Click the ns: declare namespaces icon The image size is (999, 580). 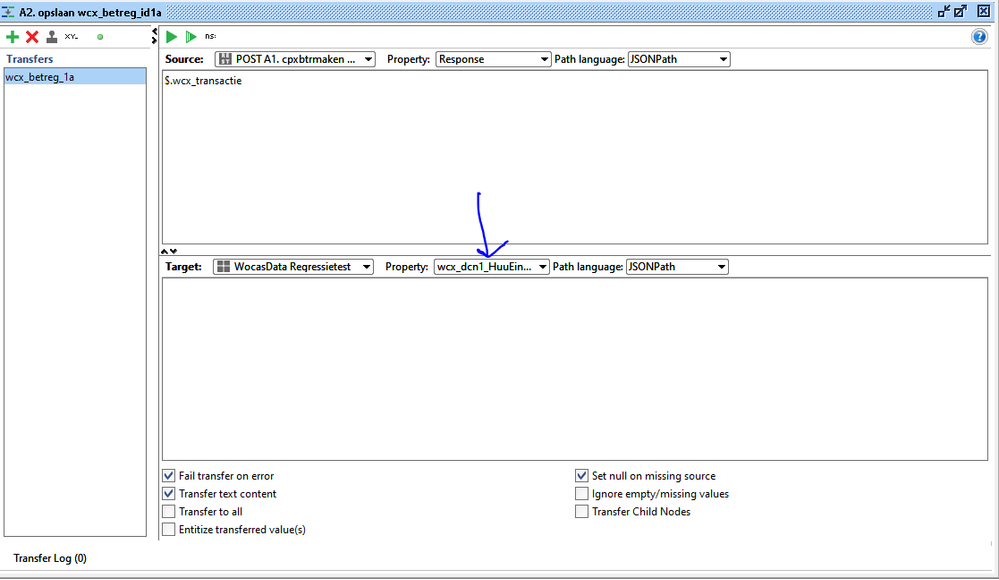pos(210,36)
